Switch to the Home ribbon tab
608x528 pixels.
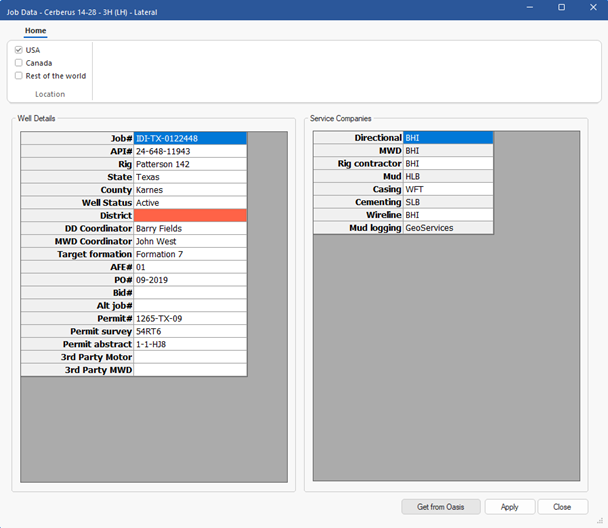35,31
